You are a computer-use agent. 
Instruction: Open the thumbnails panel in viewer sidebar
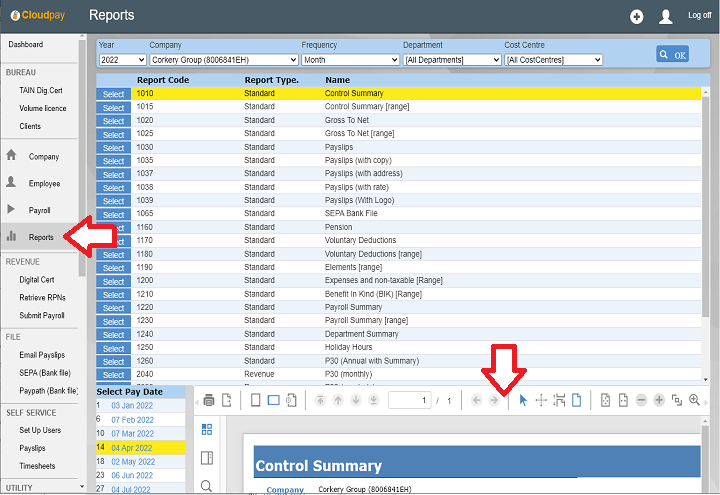click(207, 429)
